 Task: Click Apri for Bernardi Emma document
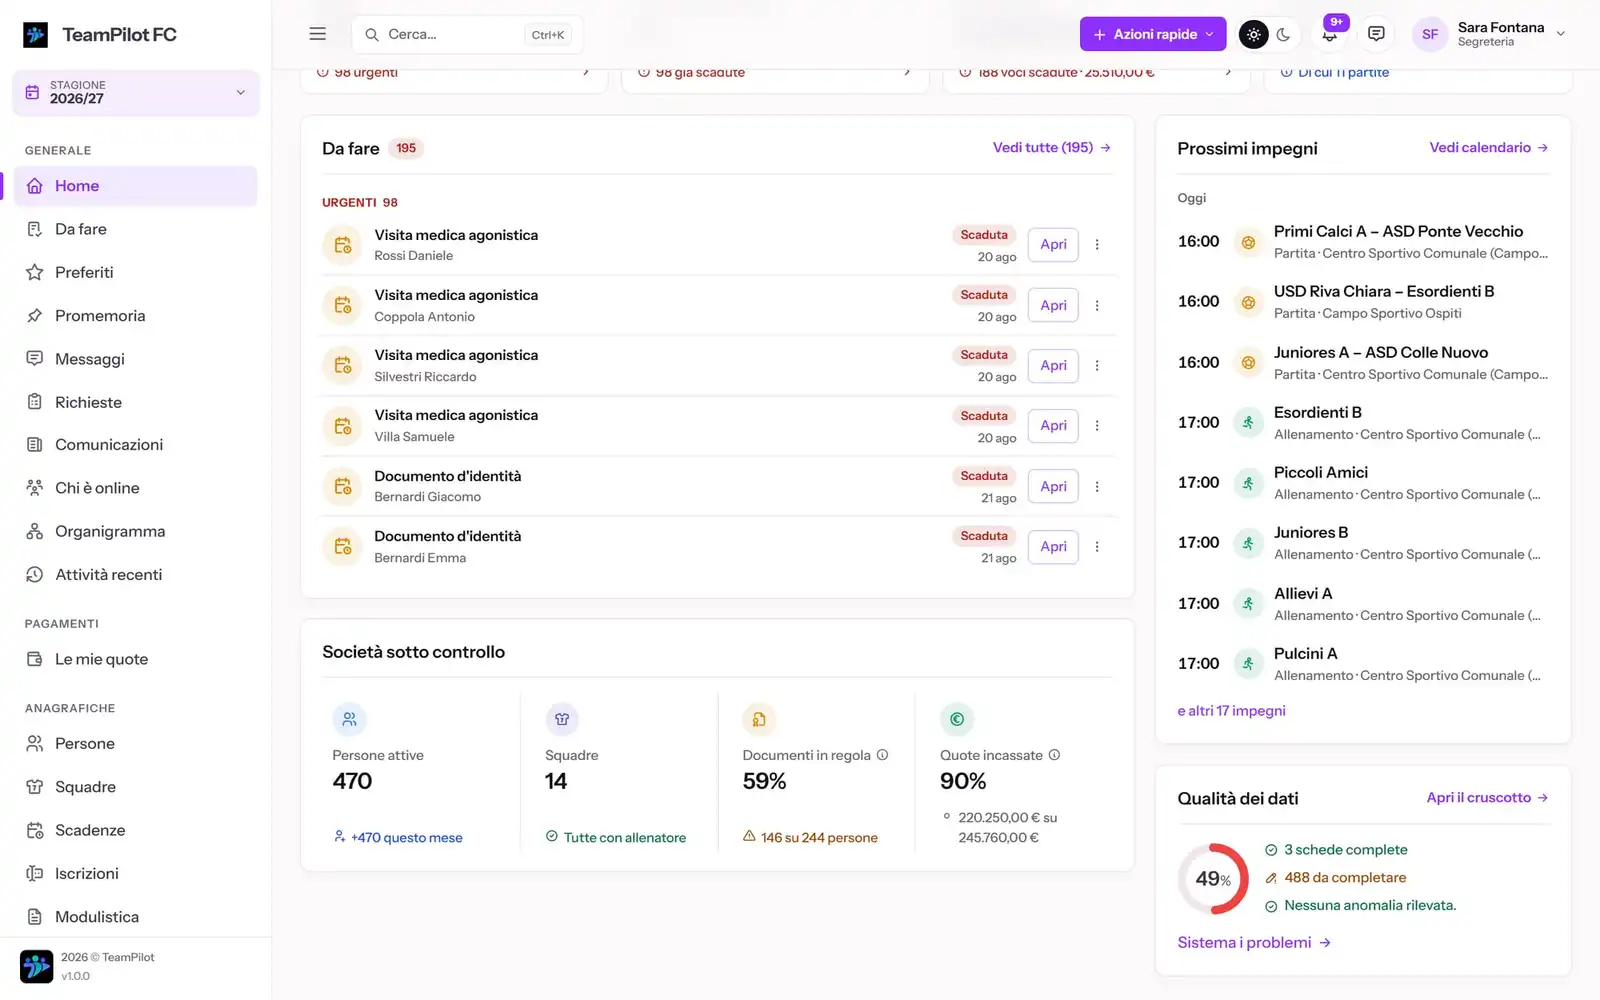click(1053, 547)
